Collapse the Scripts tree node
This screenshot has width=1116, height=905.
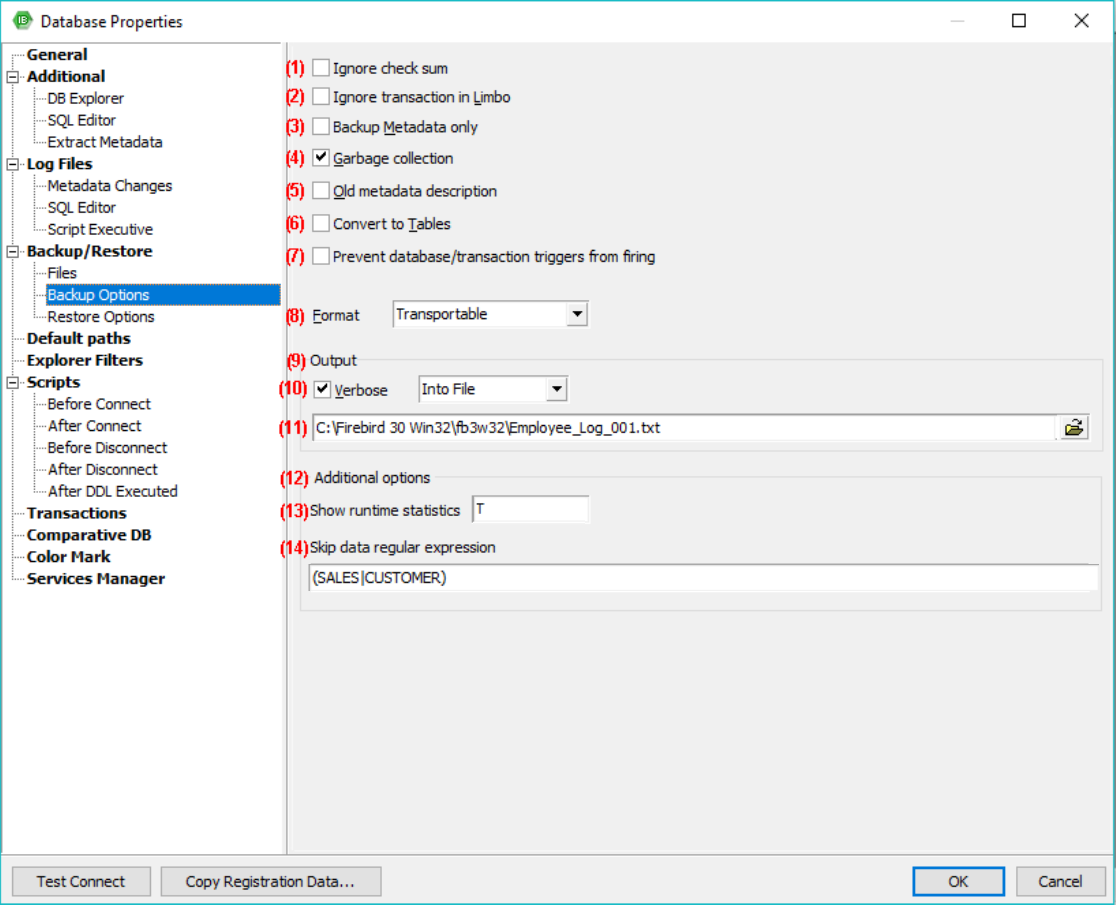tap(13, 383)
